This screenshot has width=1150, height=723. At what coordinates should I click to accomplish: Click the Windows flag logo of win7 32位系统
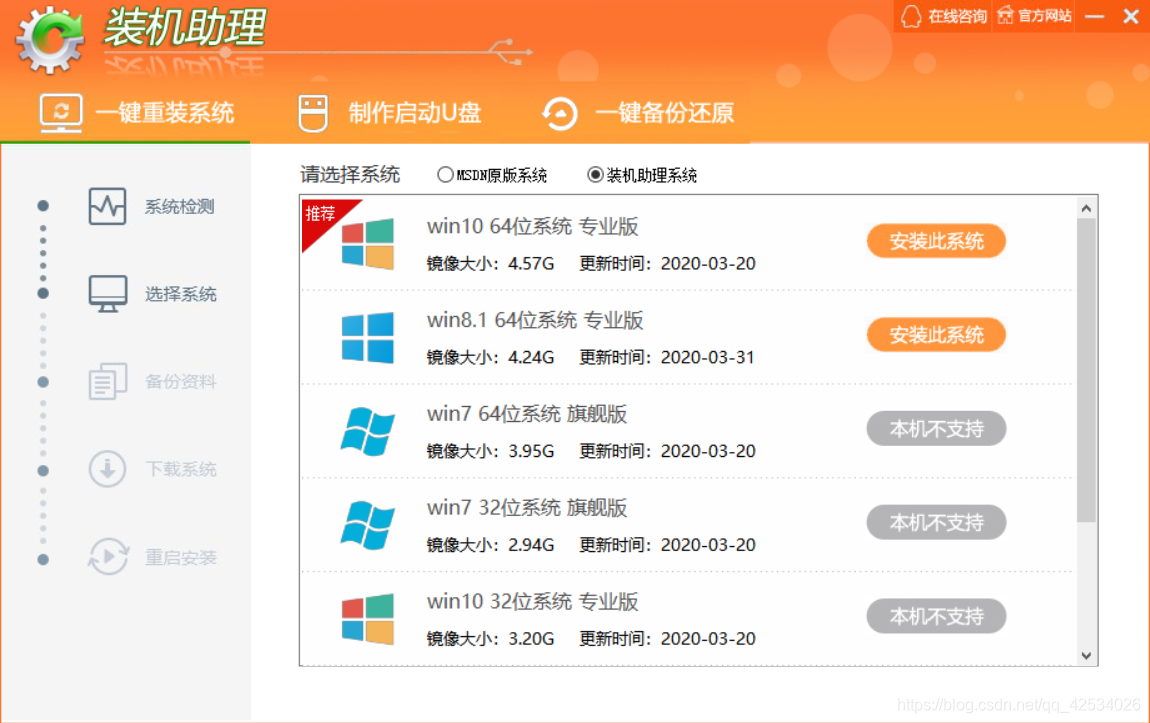[x=367, y=526]
